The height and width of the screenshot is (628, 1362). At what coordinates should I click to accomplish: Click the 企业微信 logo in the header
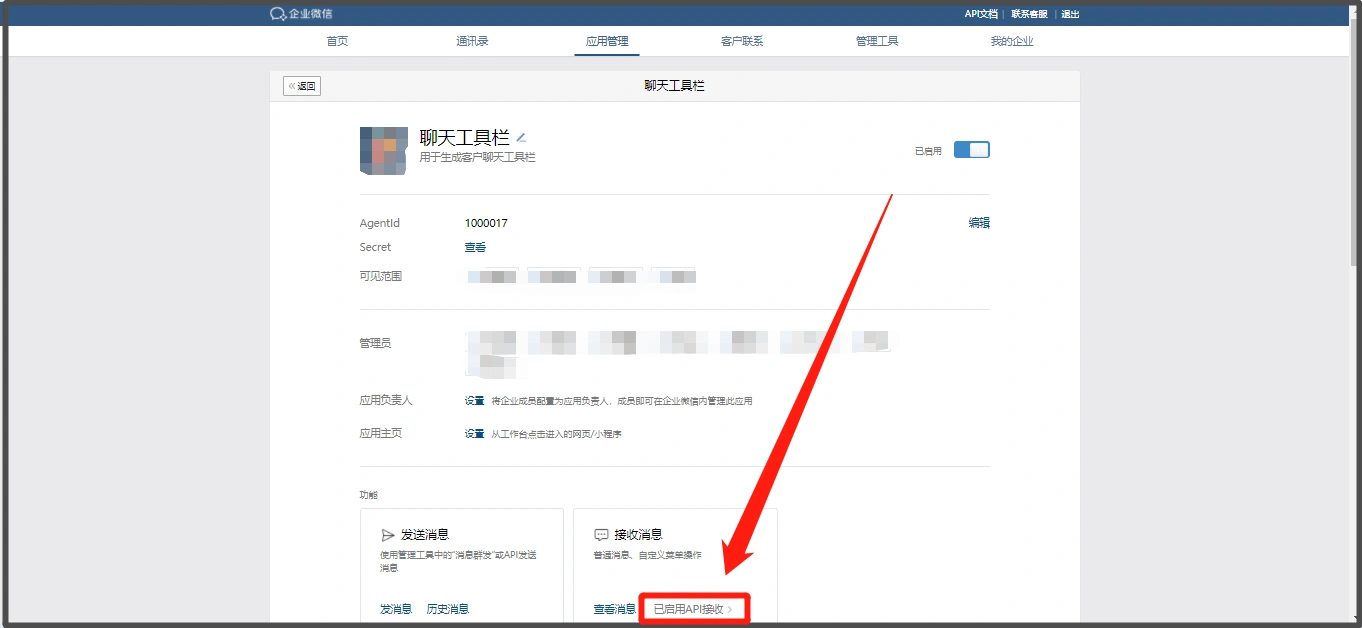click(301, 14)
